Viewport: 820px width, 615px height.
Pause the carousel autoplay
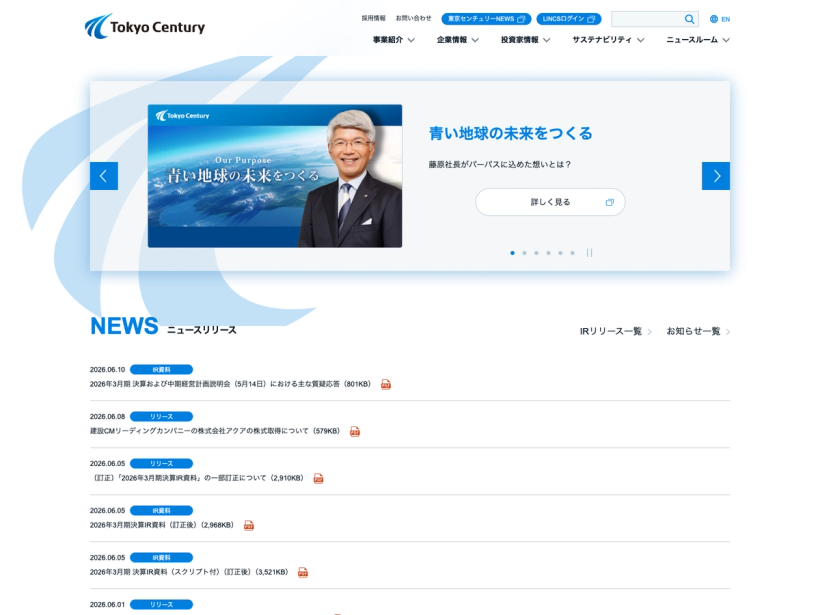tap(589, 253)
